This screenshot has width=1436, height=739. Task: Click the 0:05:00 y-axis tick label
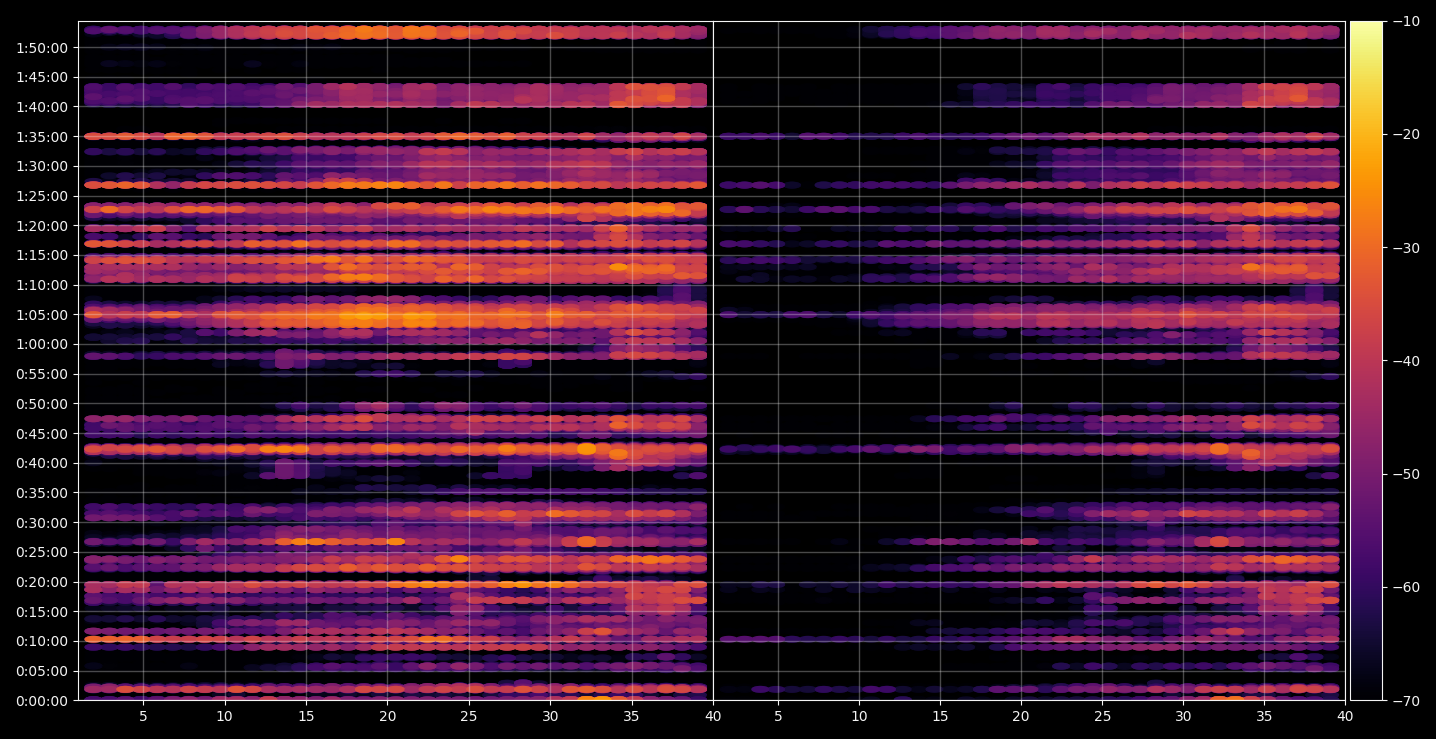coord(42,671)
